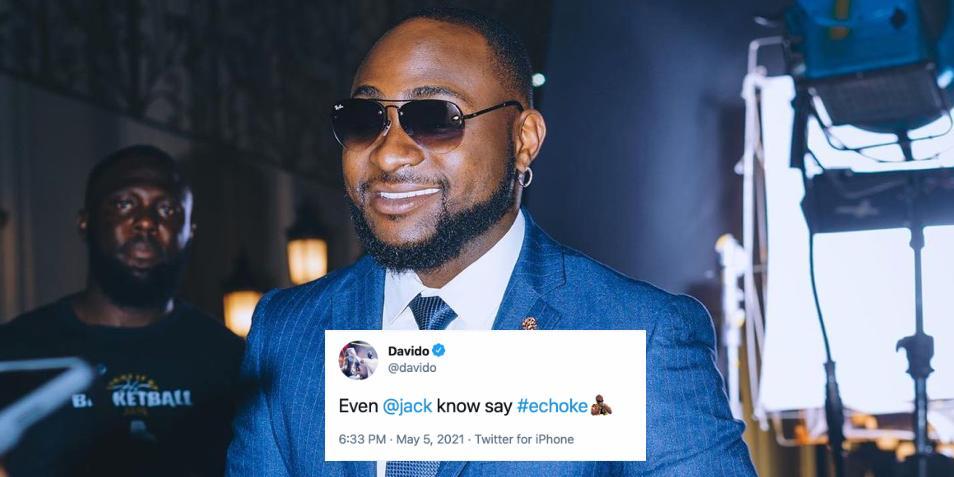Open the #echoke hashtag
954x477 pixels.
pos(552,406)
